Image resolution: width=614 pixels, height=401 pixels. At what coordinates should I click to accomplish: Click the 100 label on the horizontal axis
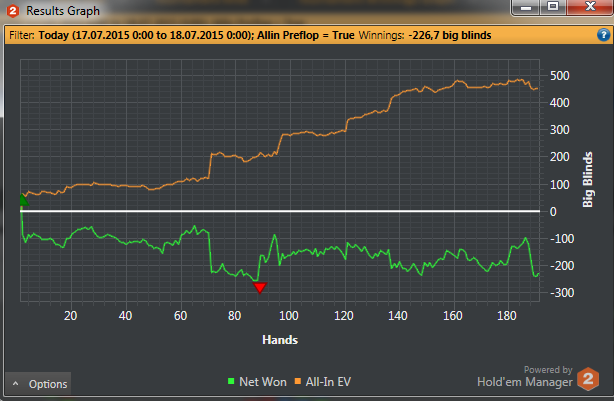point(289,316)
